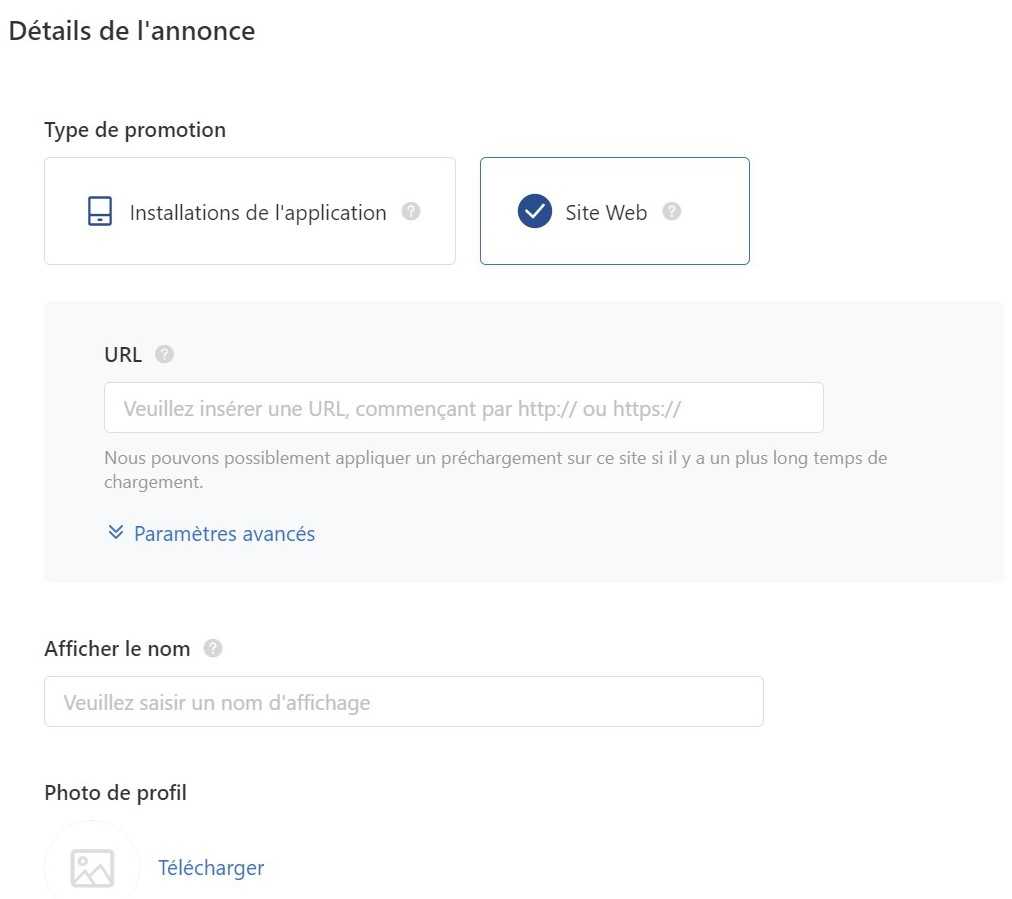Focus the URL input field
Image resolution: width=1012 pixels, height=899 pixels.
pos(463,408)
